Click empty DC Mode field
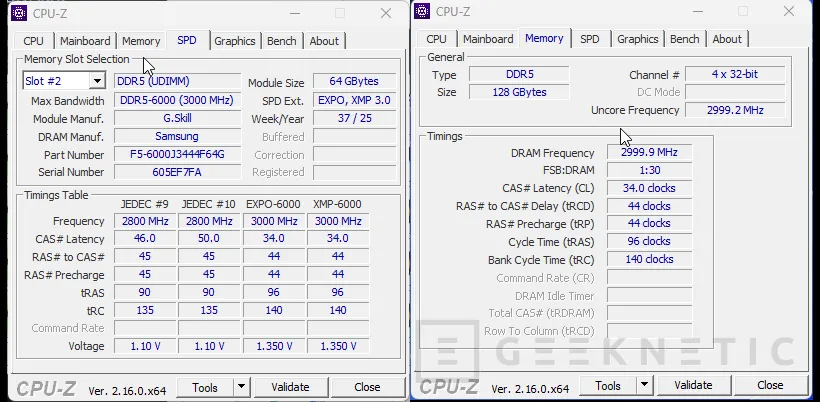Screen dimensions: 820x402 [x=735, y=92]
